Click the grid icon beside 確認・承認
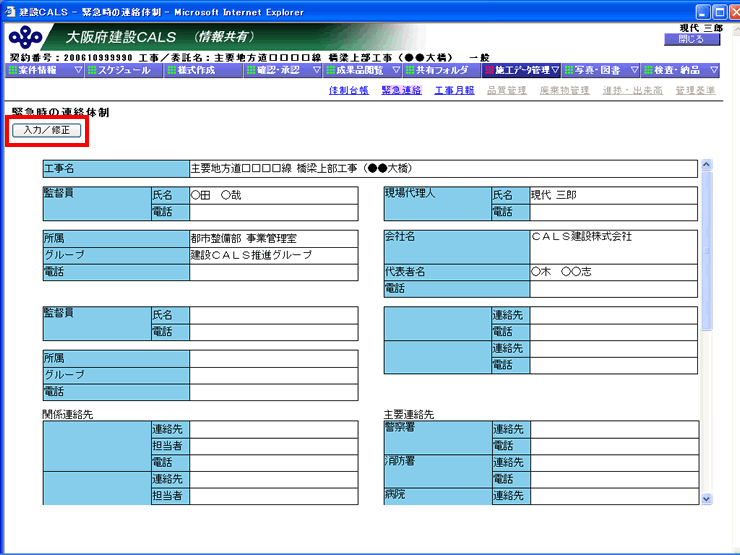The width and height of the screenshot is (740, 555). tap(250, 71)
